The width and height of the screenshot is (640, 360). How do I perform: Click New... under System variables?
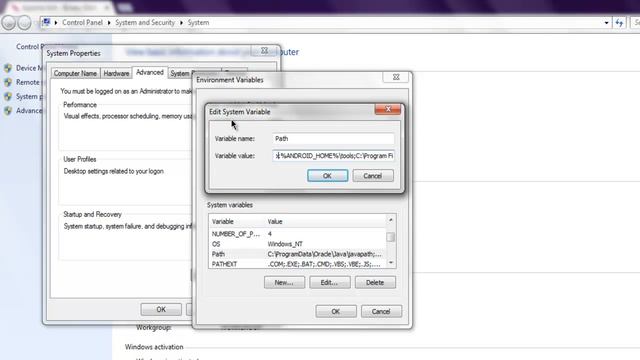tap(284, 282)
